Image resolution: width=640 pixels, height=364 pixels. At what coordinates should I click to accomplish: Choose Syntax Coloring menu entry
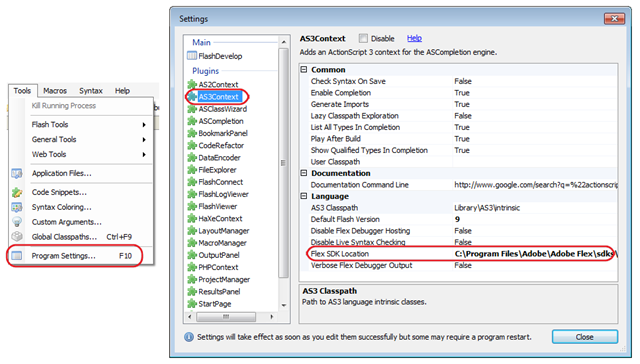click(x=81, y=207)
